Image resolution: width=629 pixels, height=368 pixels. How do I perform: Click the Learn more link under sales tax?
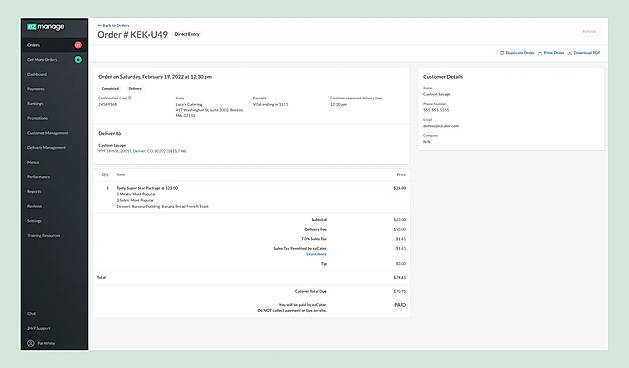point(317,254)
